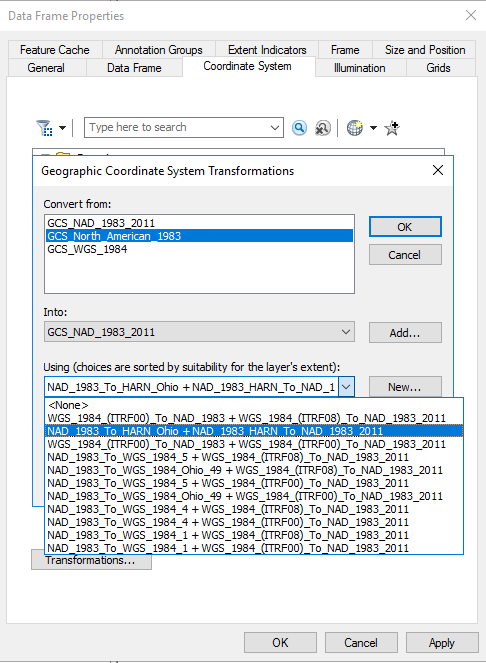The image size is (486, 663).
Task: Switch to the Grids tab
Action: 438,68
